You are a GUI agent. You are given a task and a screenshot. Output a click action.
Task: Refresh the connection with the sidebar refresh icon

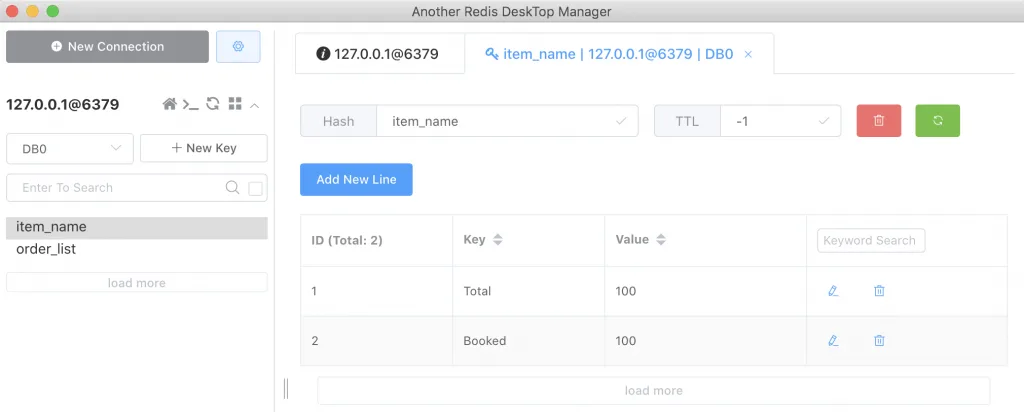[213, 104]
